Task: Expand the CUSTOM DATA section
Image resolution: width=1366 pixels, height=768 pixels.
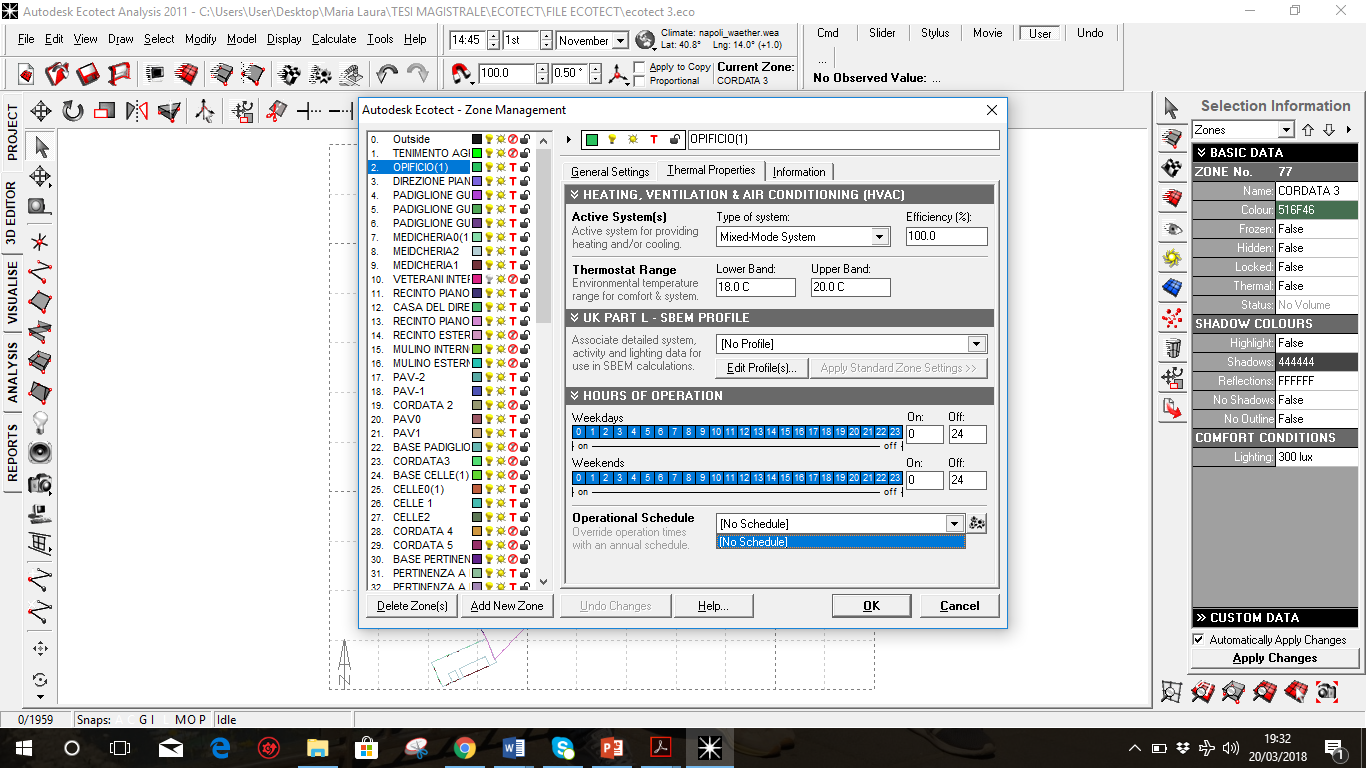Action: [1275, 618]
